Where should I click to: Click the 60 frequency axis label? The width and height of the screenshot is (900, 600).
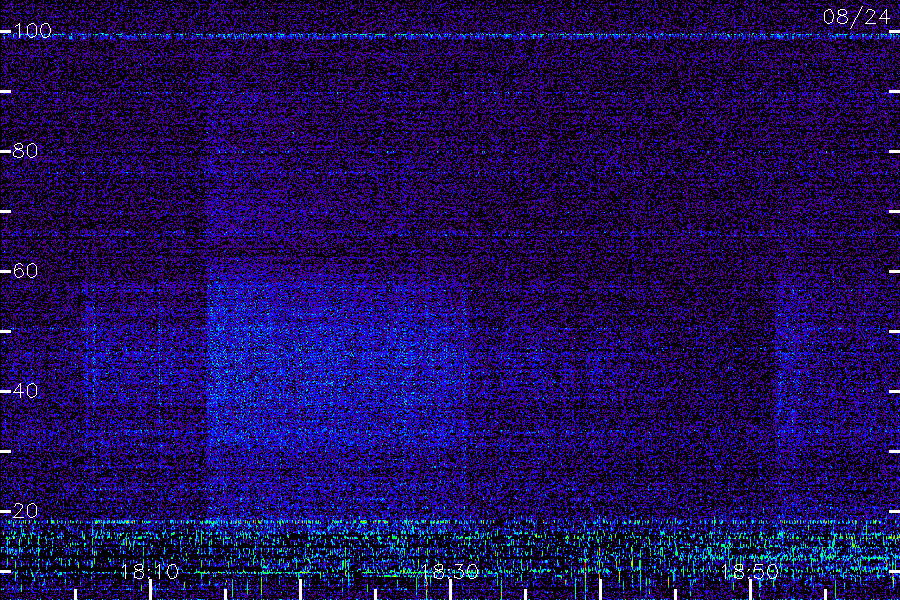pos(25,270)
